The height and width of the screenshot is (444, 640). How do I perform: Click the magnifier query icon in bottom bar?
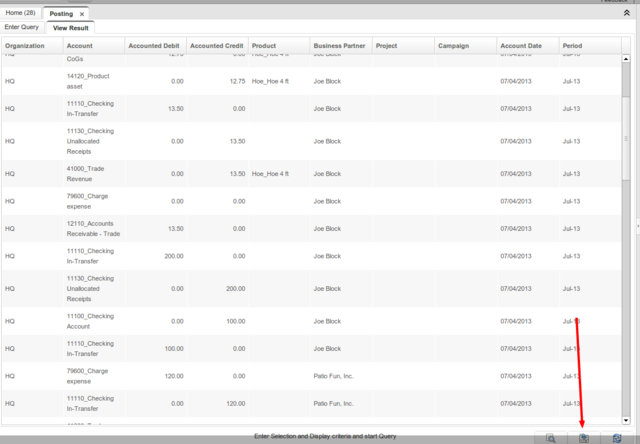[x=551, y=438]
